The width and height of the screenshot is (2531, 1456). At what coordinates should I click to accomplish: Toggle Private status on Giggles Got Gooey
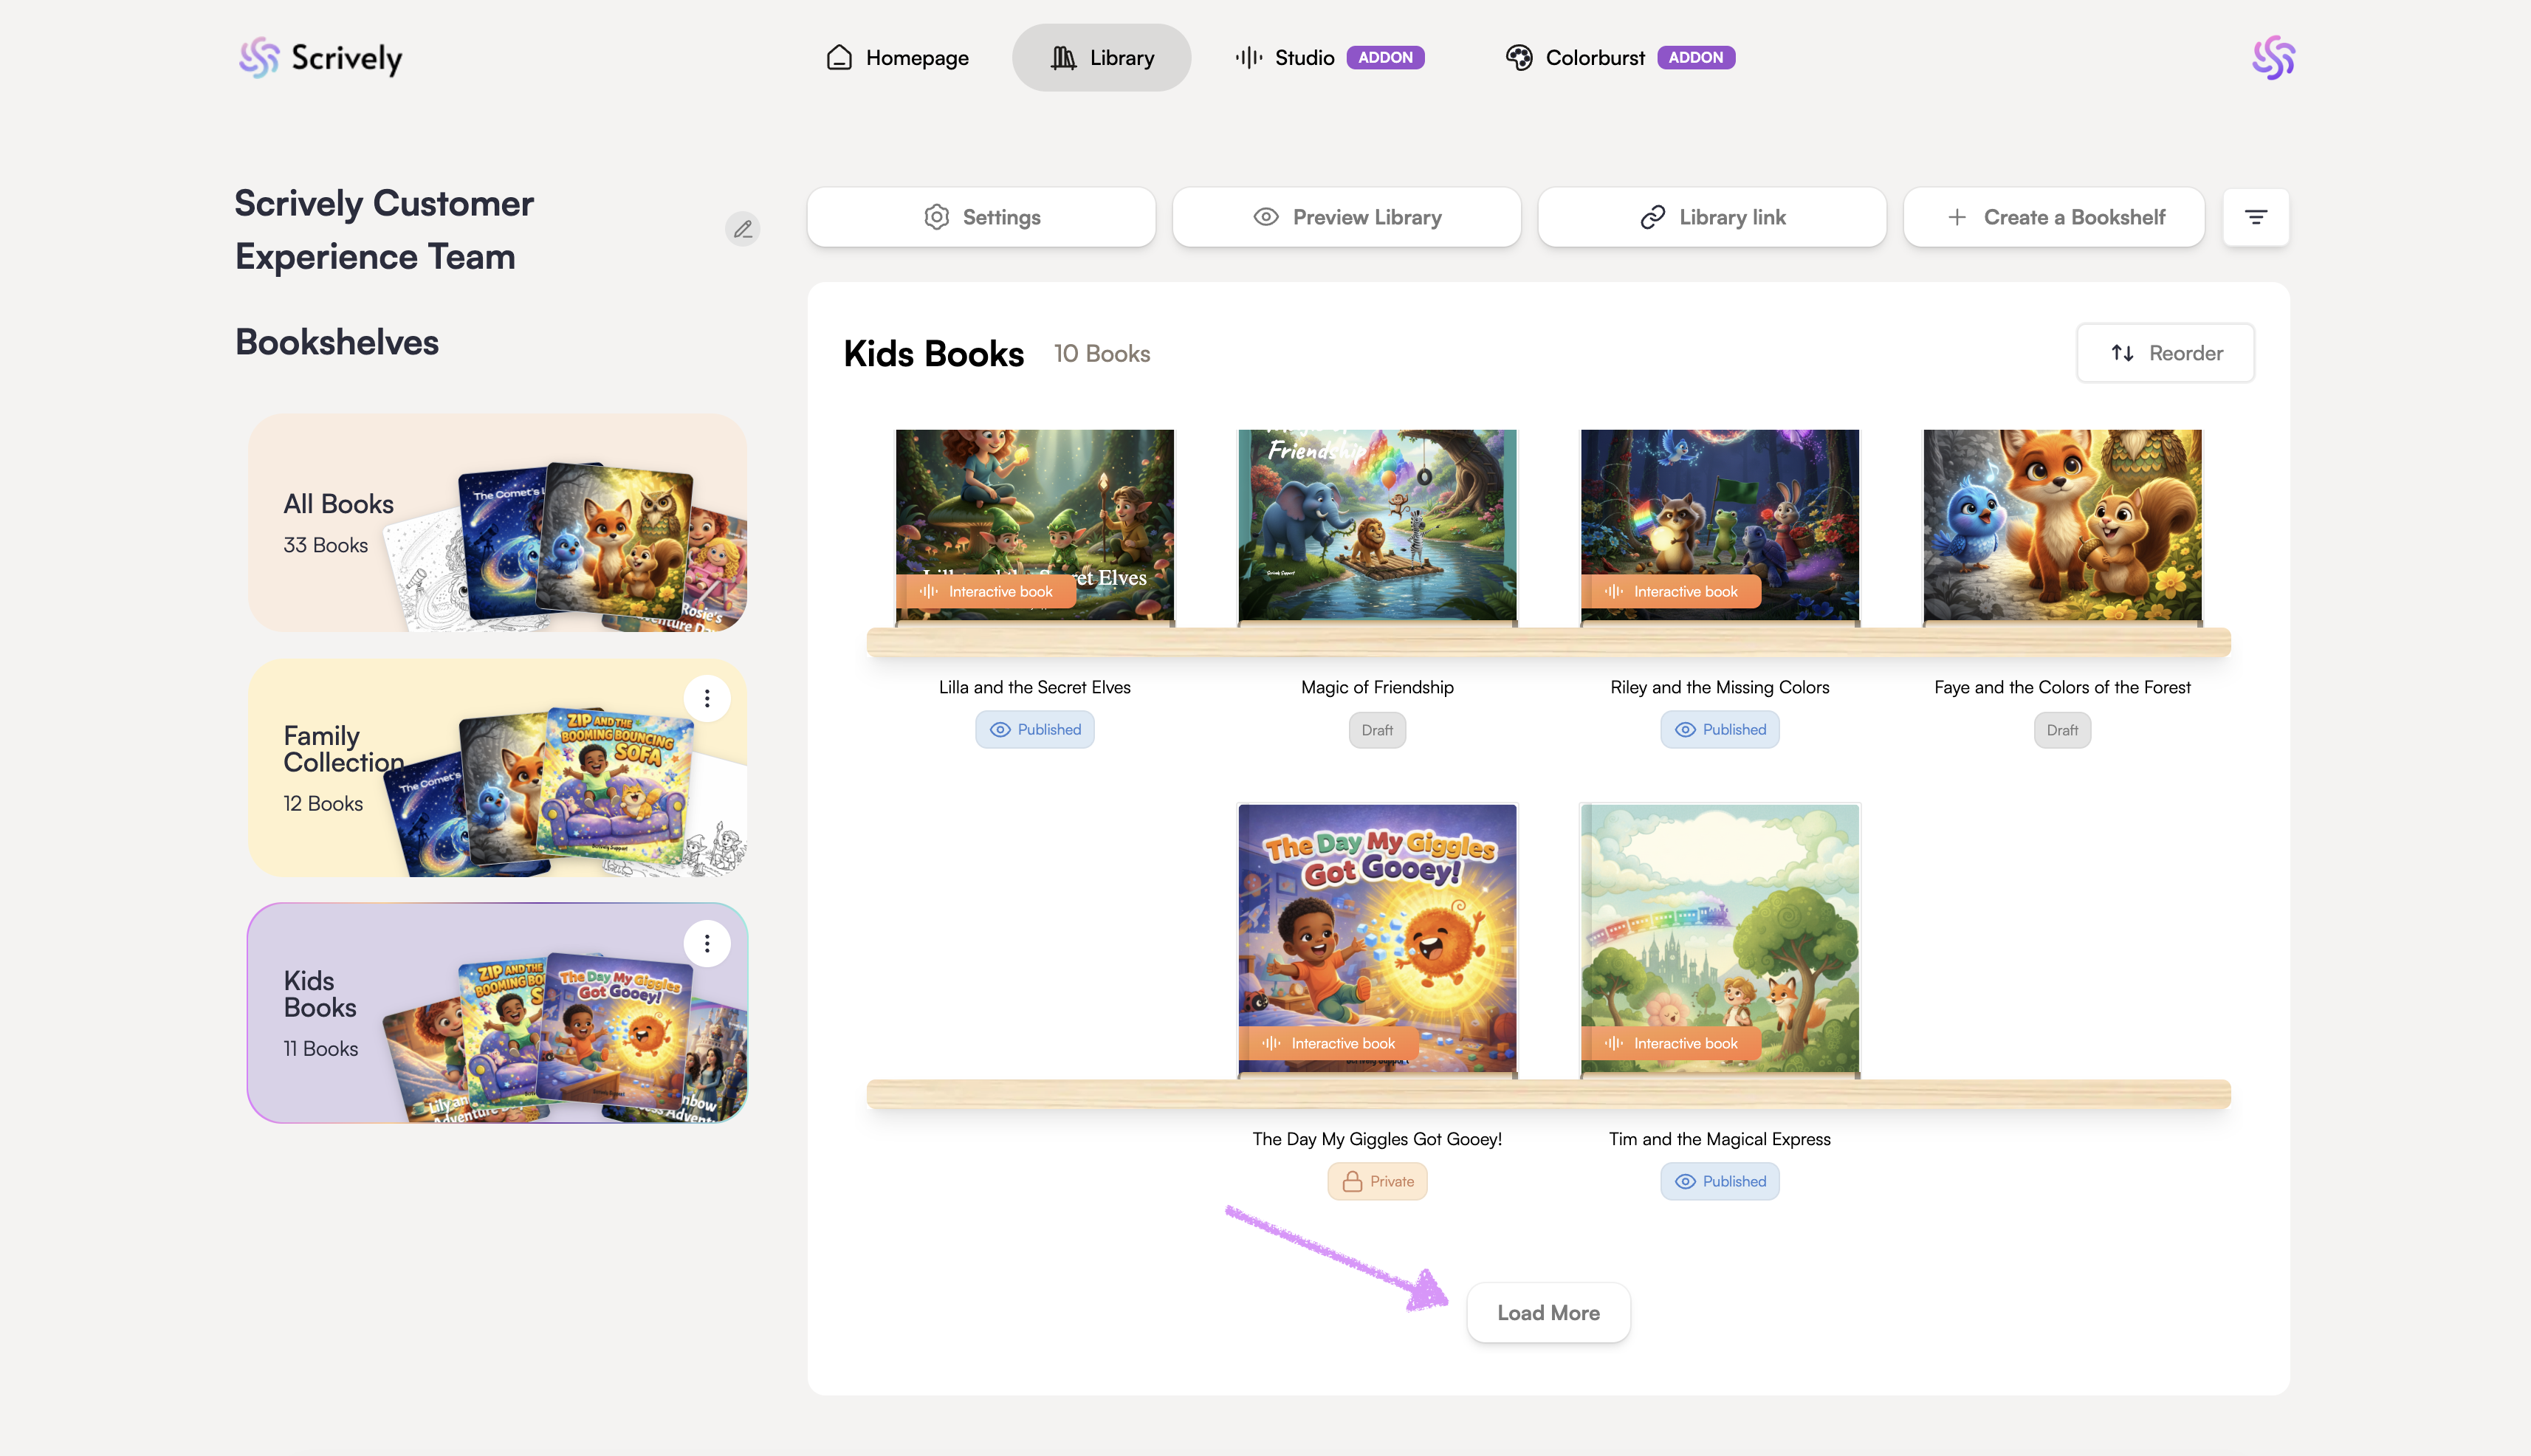tap(1377, 1181)
